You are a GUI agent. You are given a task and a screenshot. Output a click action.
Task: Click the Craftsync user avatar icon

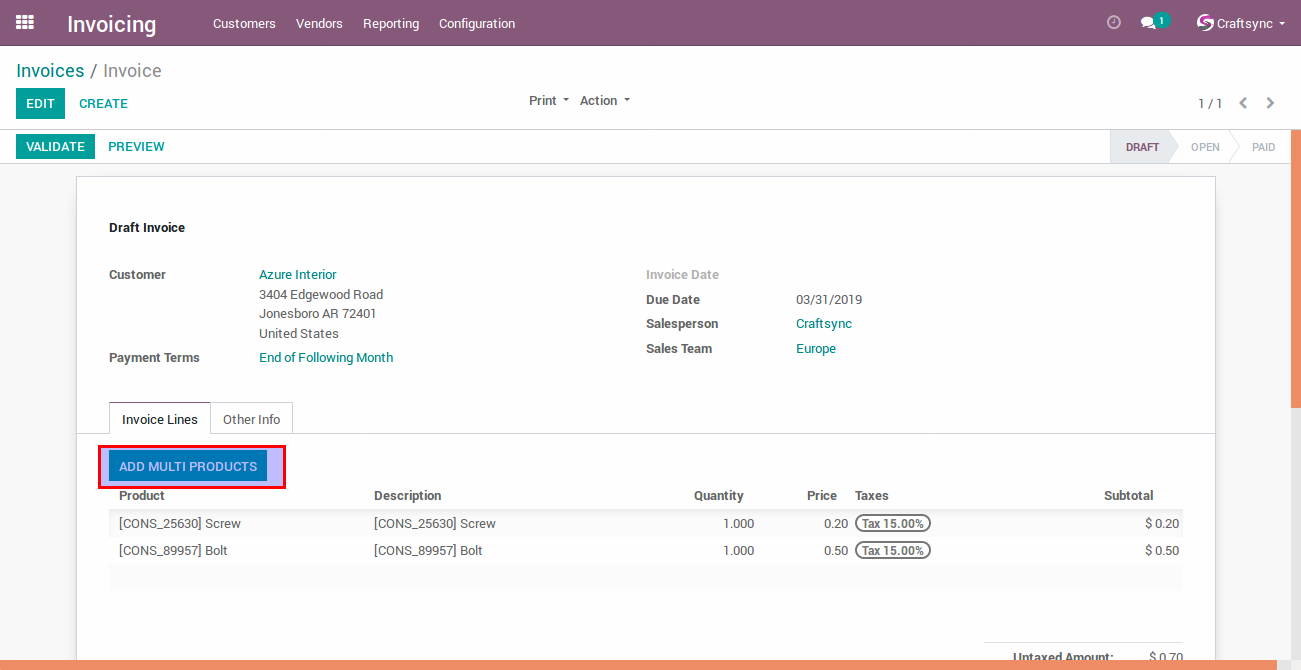(x=1205, y=23)
